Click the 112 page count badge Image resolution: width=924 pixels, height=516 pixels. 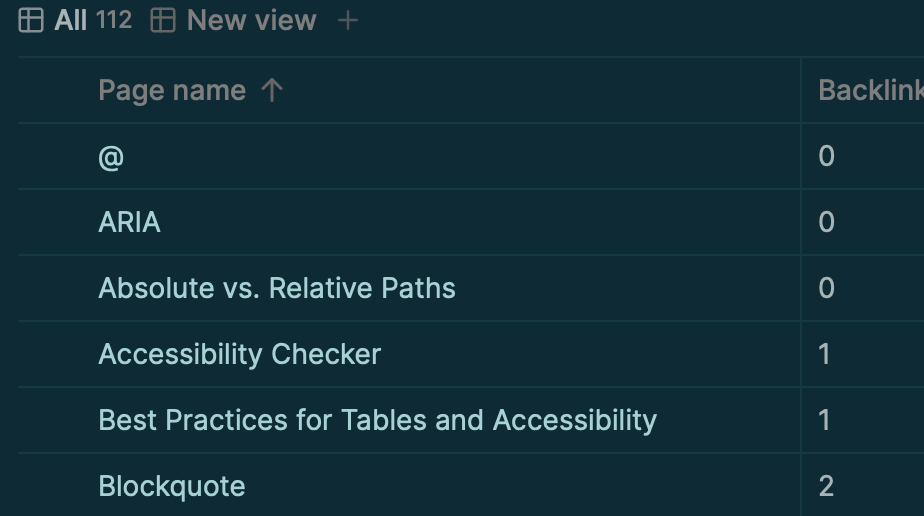point(114,20)
